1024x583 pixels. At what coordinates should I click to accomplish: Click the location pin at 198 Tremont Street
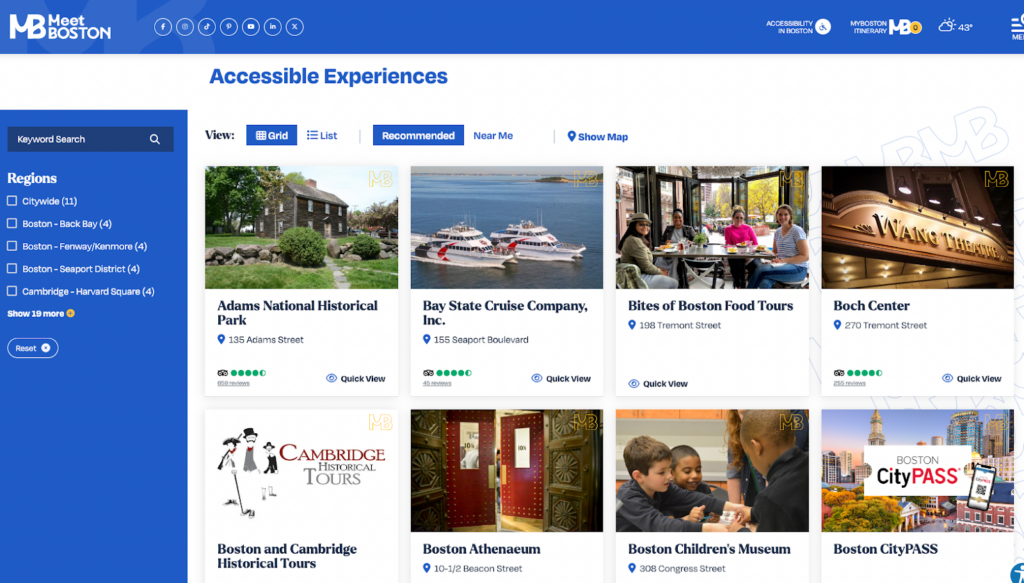tap(632, 325)
